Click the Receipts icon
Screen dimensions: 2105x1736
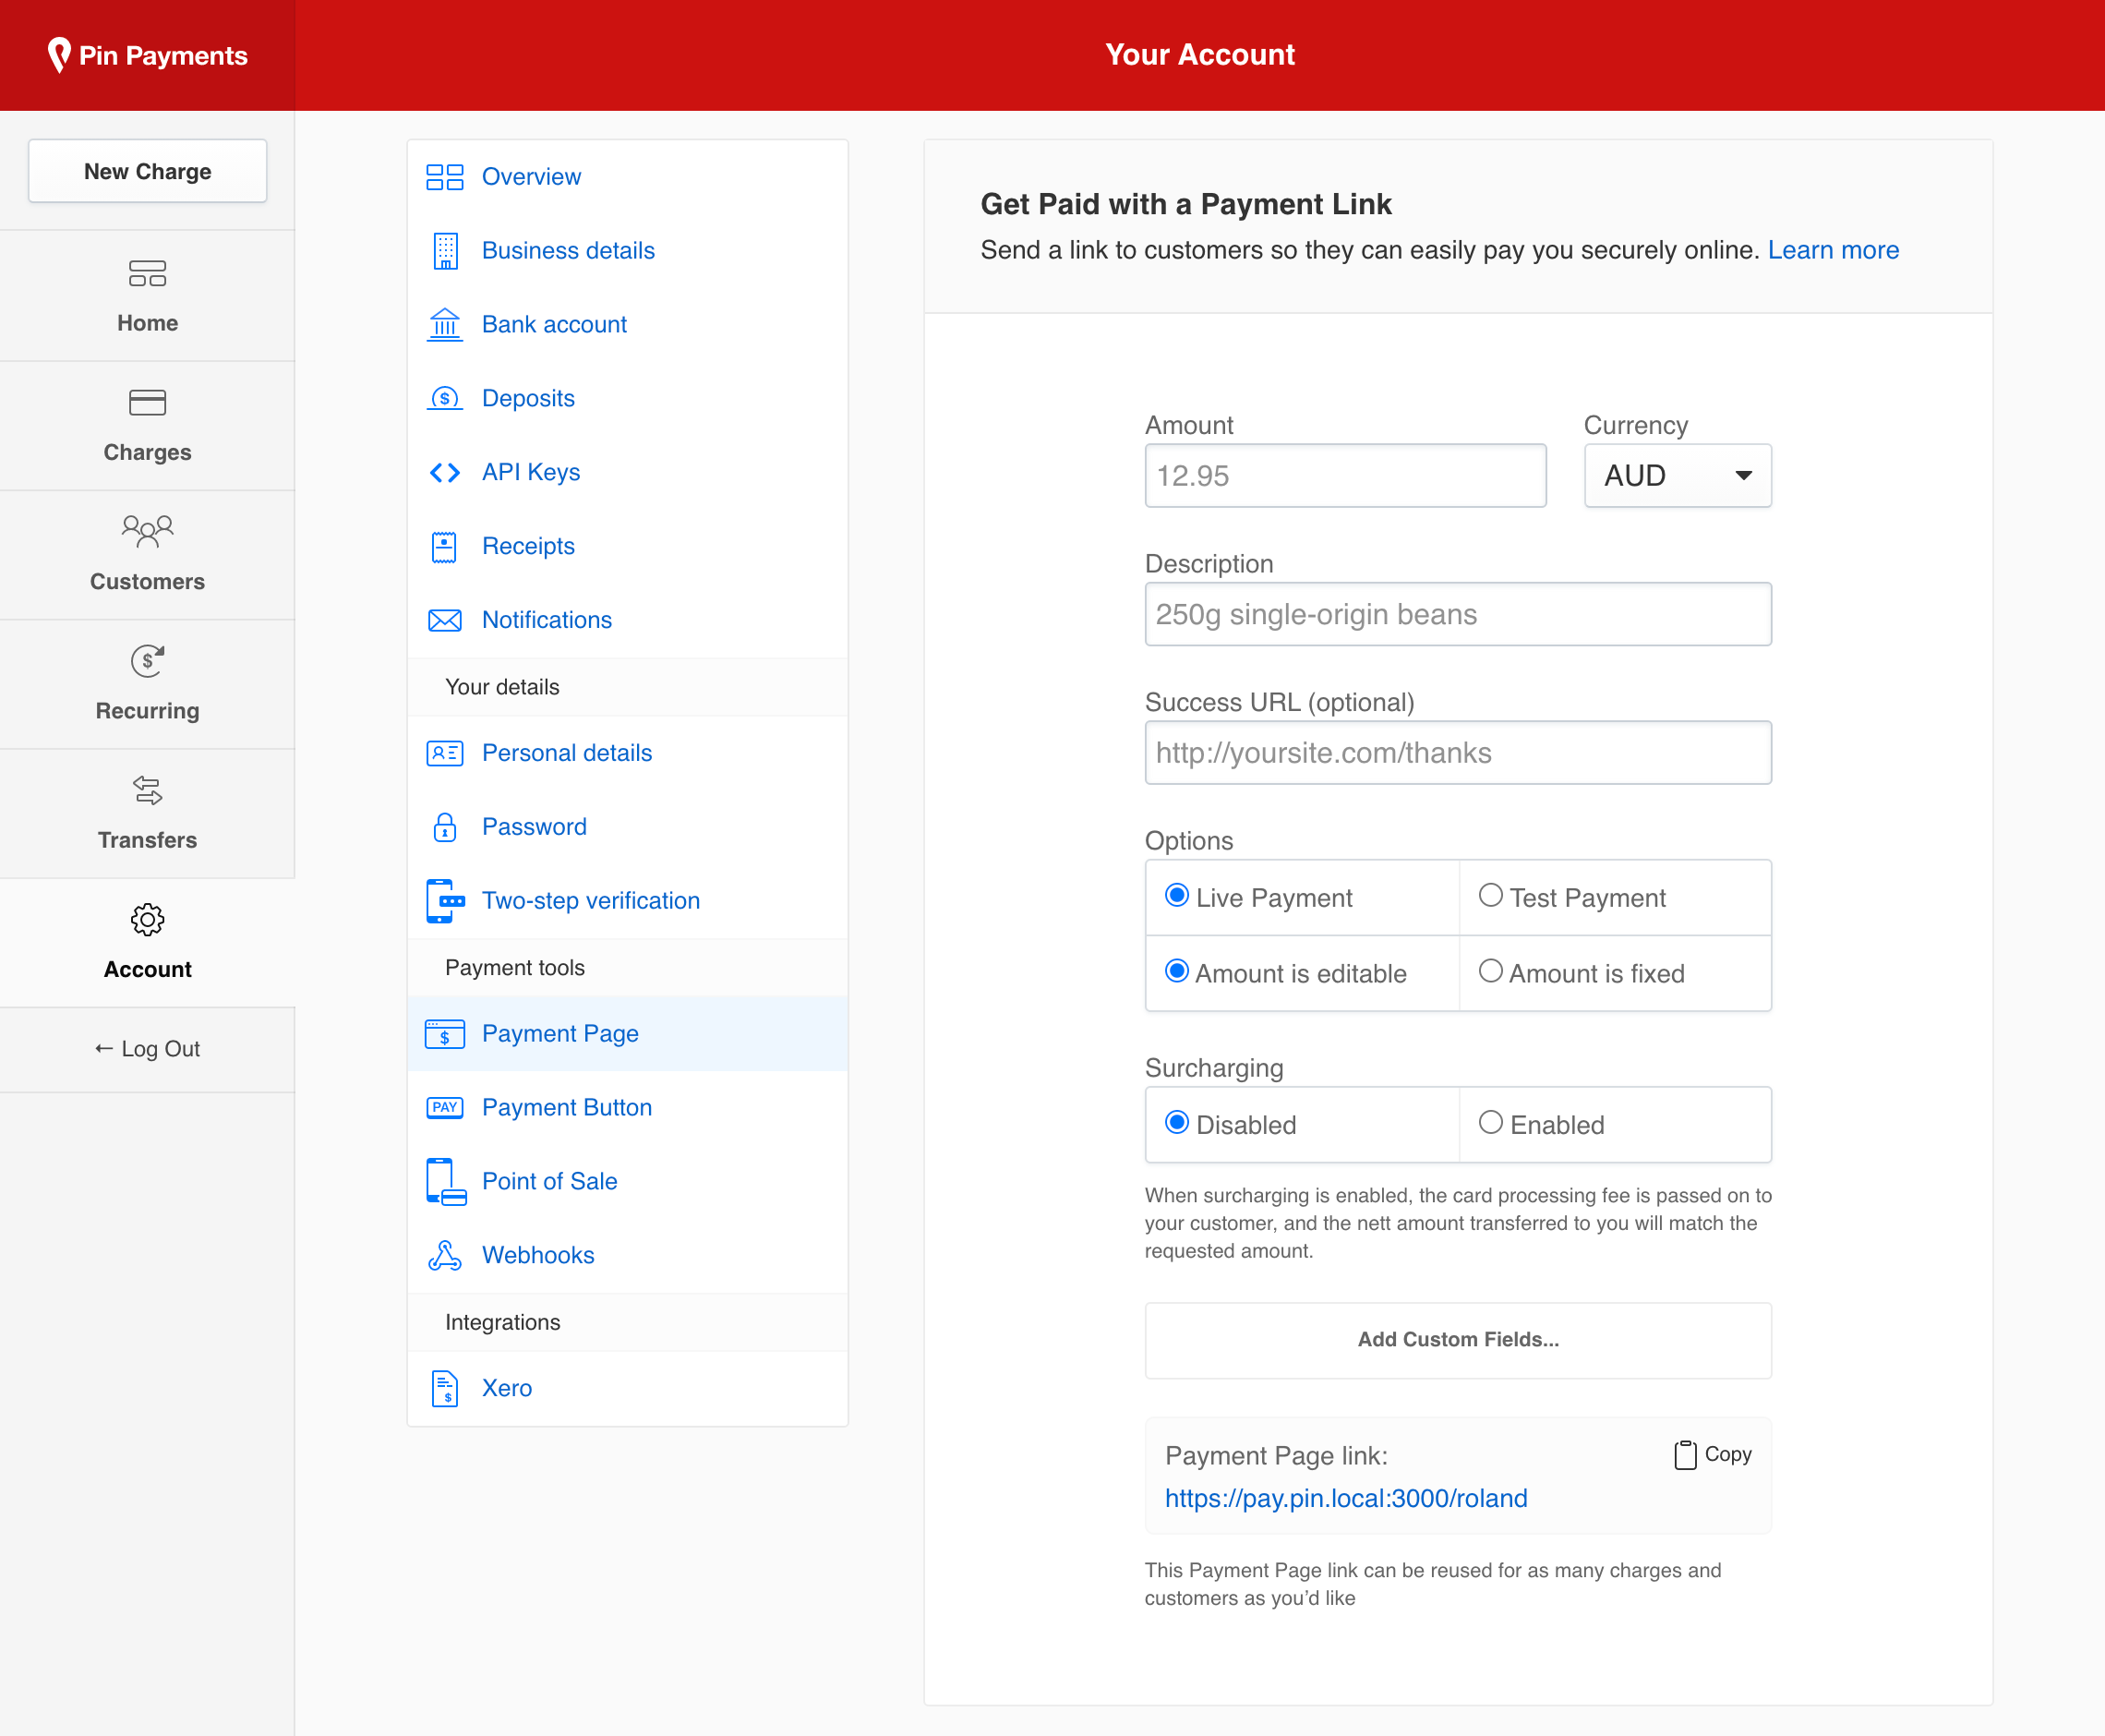point(445,546)
